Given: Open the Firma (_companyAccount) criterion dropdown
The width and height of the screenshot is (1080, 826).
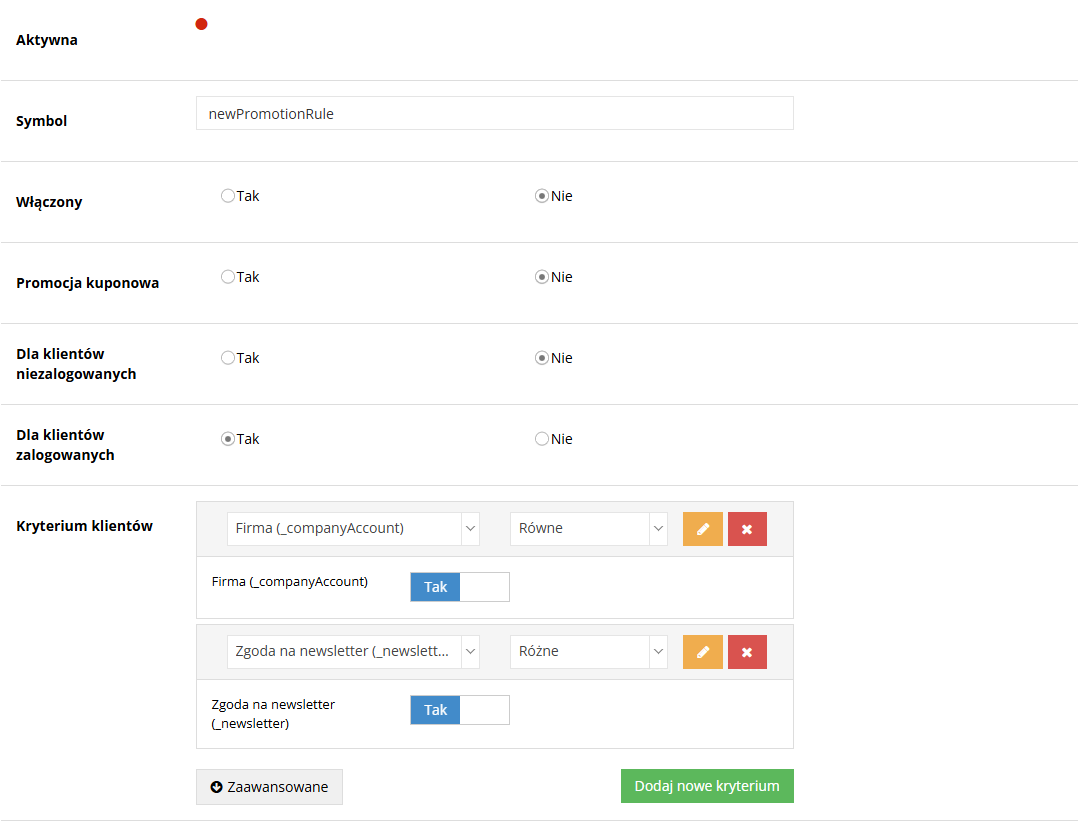Looking at the screenshot, I should 353,529.
